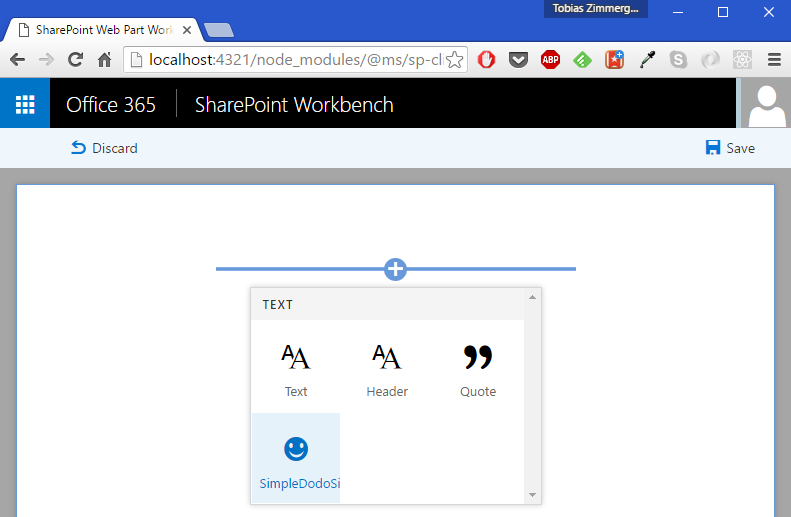Click the SharePoint Workbench title
The width and height of the screenshot is (791, 517).
click(x=294, y=104)
